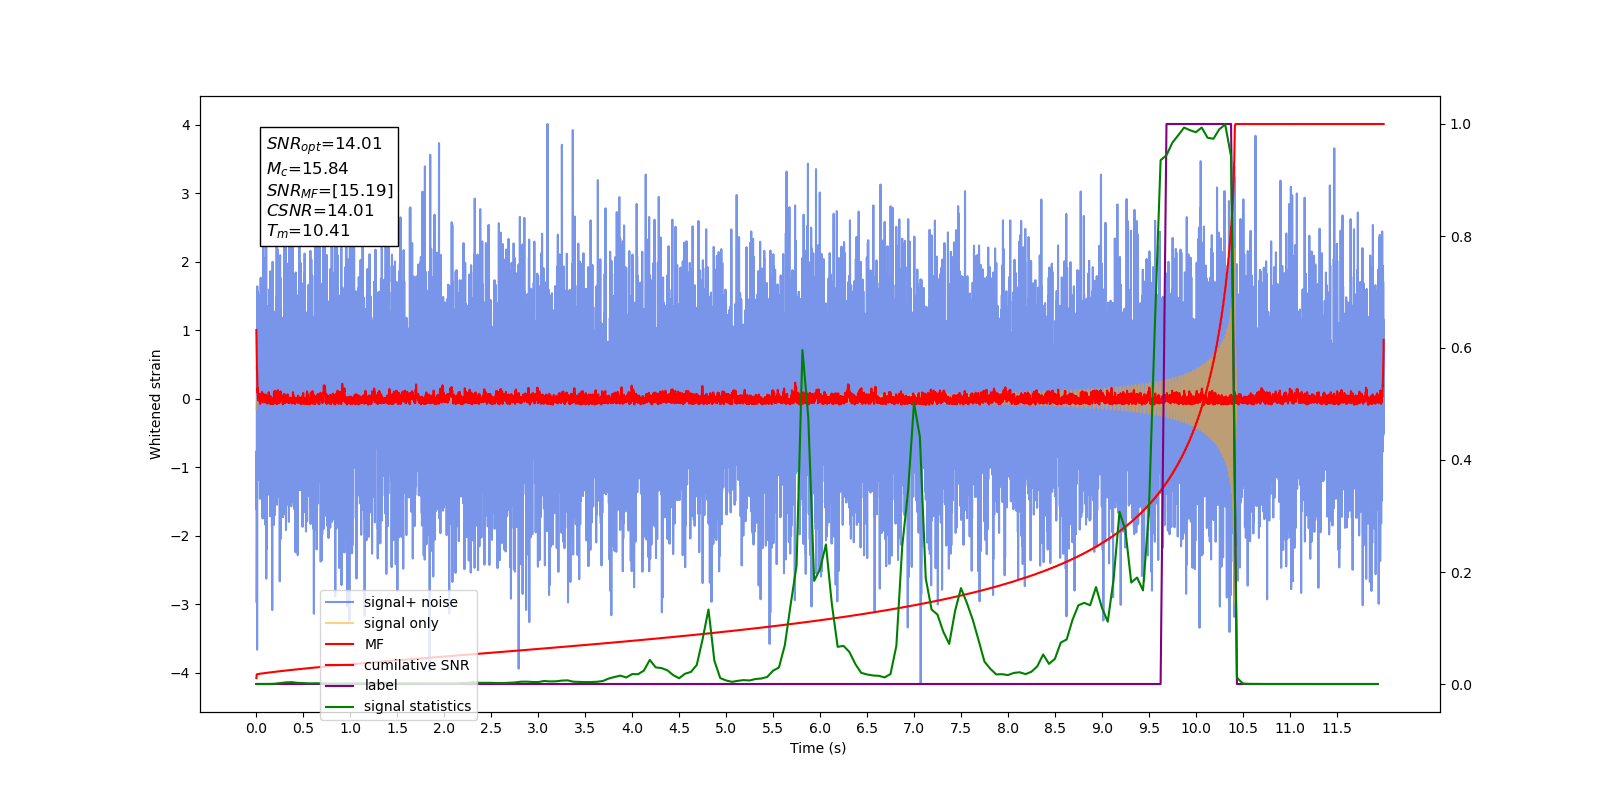Click the right axis tick label 0.0
This screenshot has width=1600, height=800.
tap(1461, 685)
